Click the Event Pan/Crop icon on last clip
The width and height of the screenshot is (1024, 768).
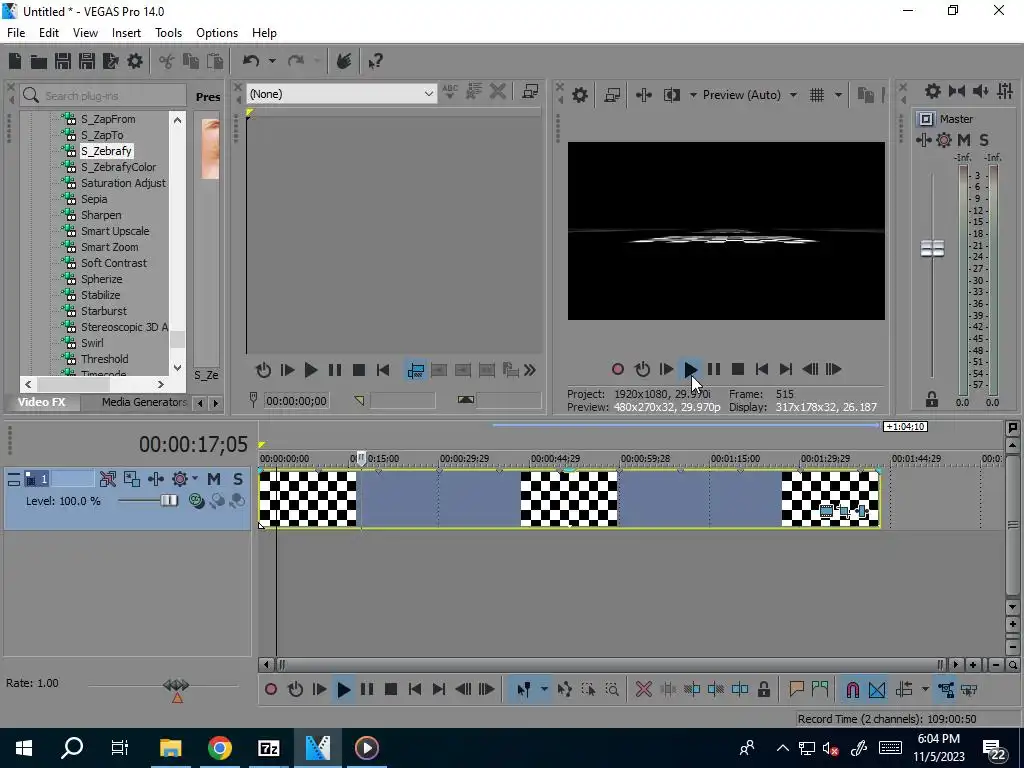(844, 512)
